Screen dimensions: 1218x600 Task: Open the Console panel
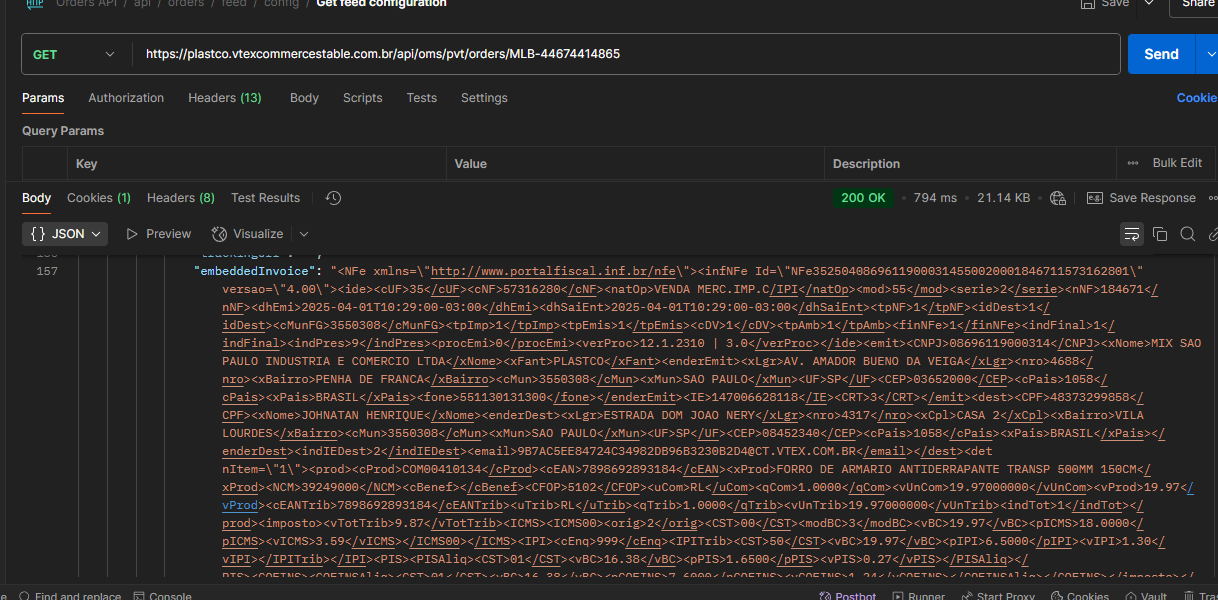pos(161,595)
